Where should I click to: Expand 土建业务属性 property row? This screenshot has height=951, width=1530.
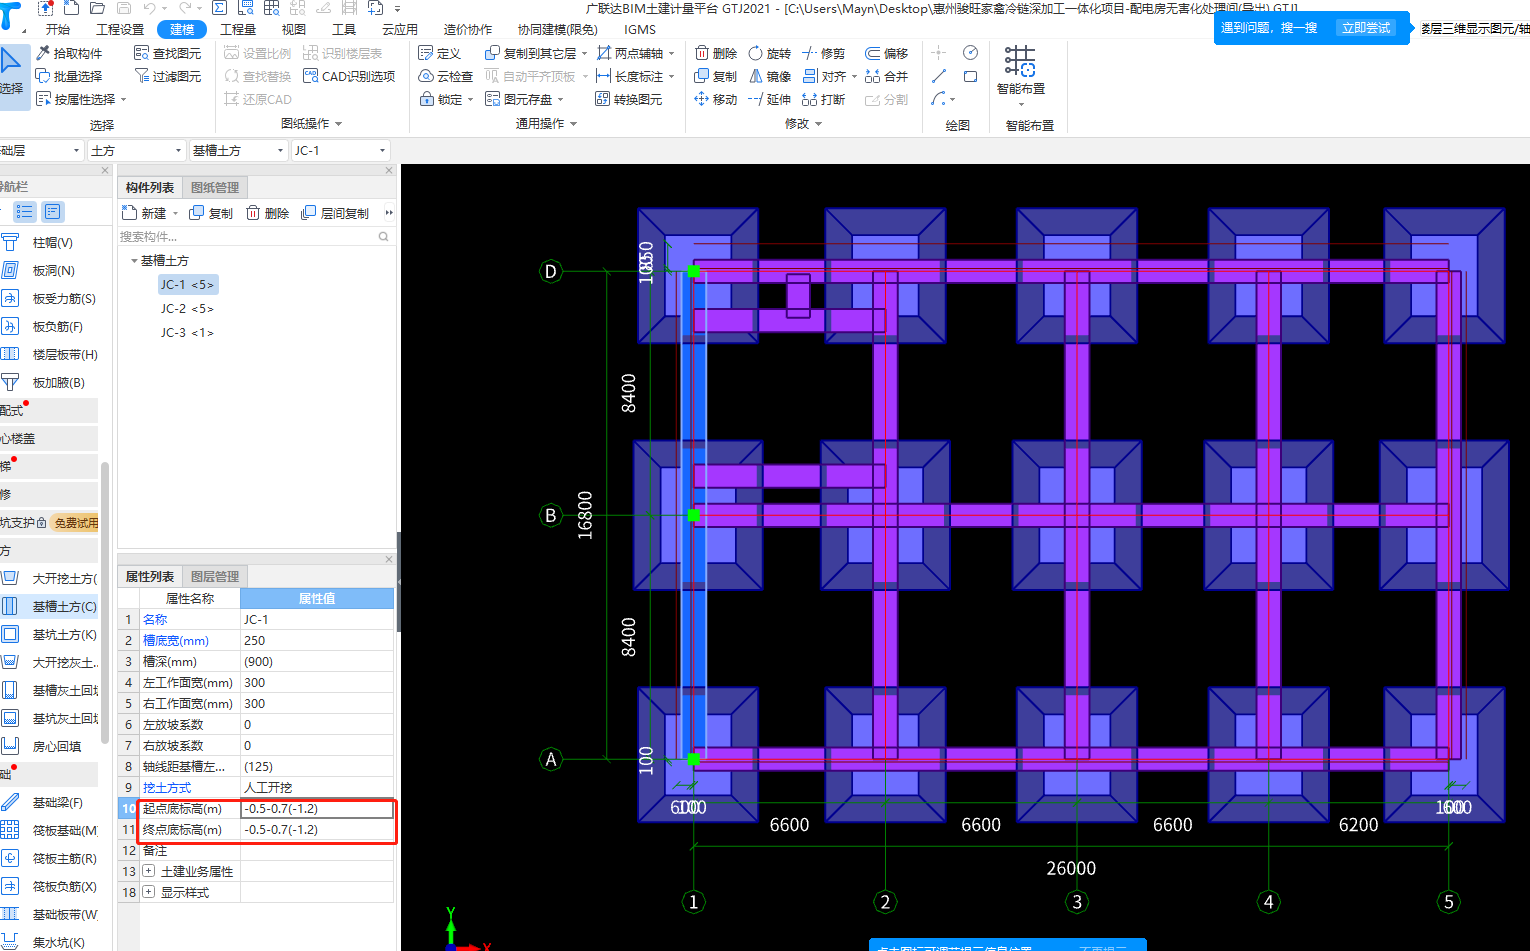(148, 871)
